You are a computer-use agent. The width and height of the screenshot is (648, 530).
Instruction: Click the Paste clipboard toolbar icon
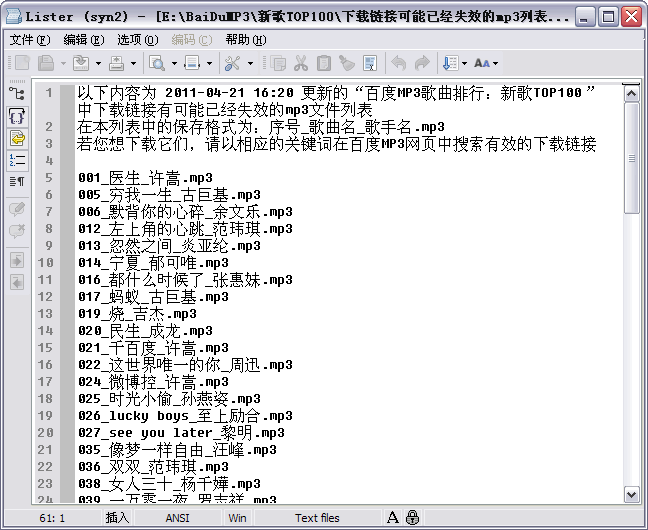point(324,63)
